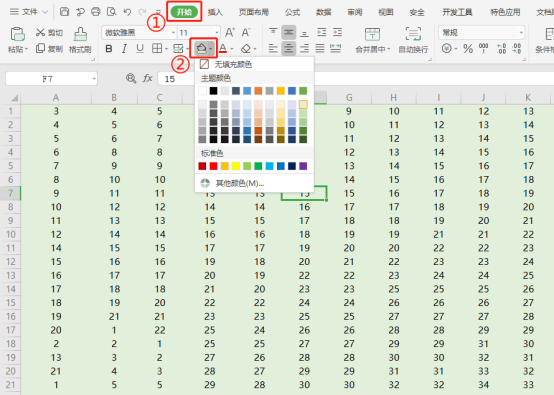Viewport: 554px width, 395px height.
Task: Pick the yellow standard color swatch
Action: tap(236, 166)
